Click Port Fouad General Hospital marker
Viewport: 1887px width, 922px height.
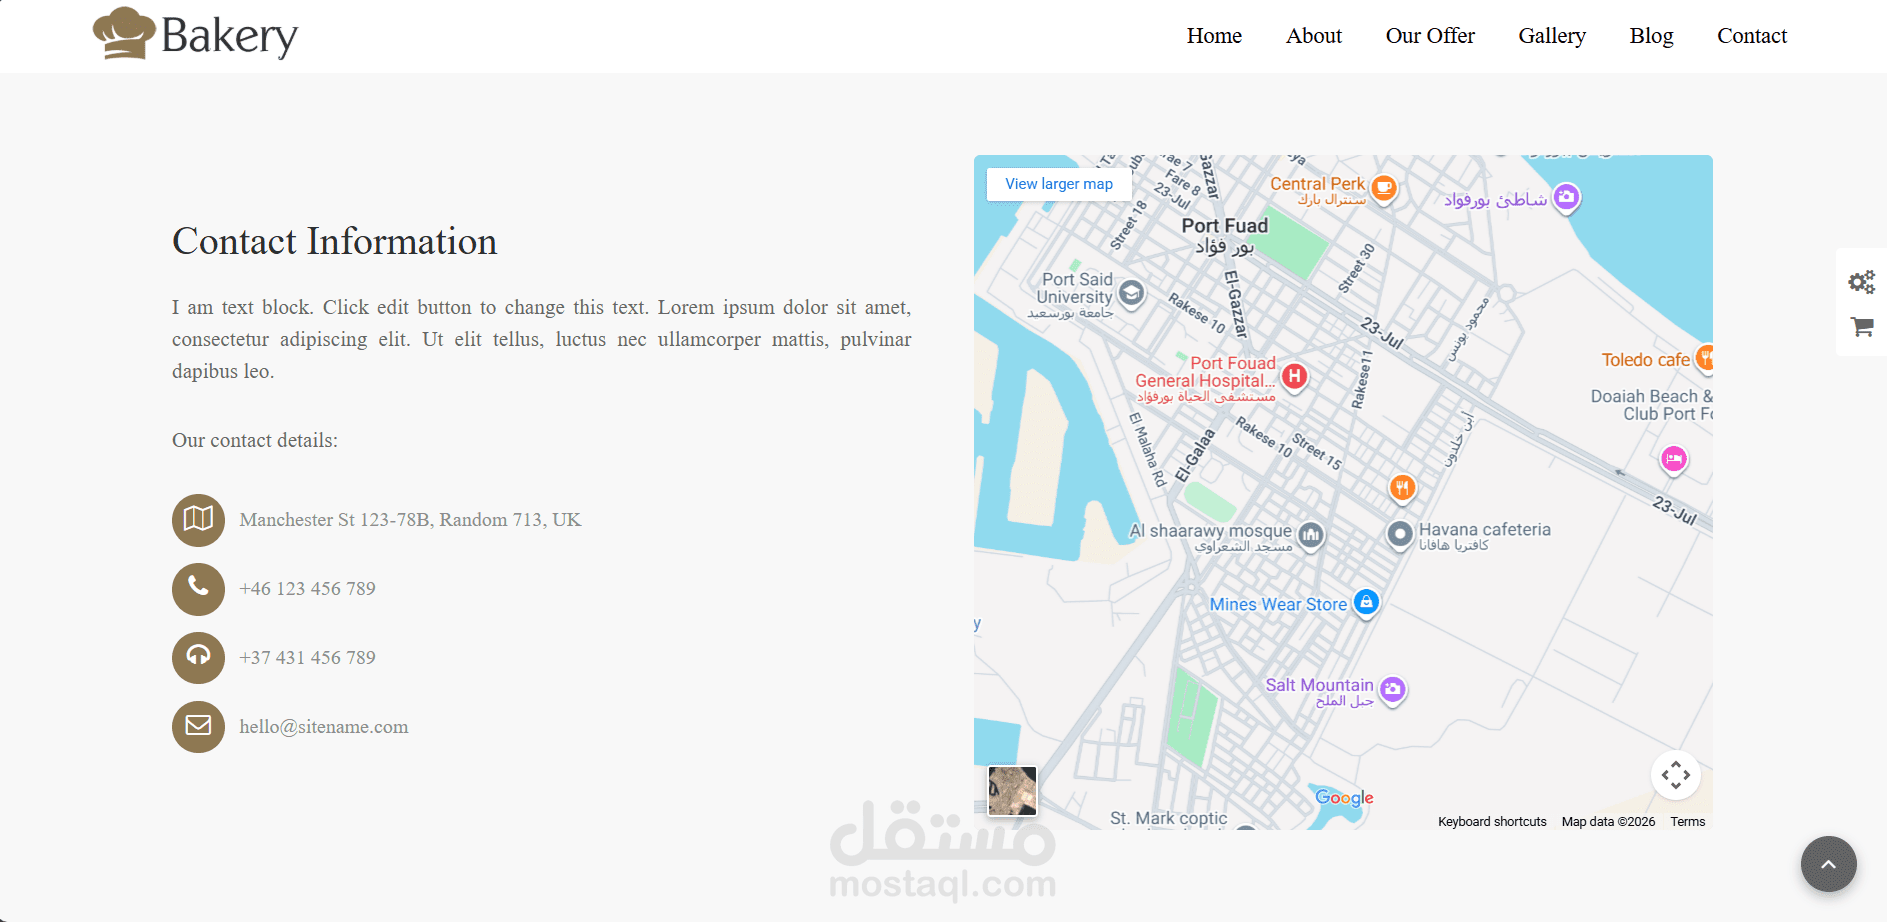point(1294,377)
